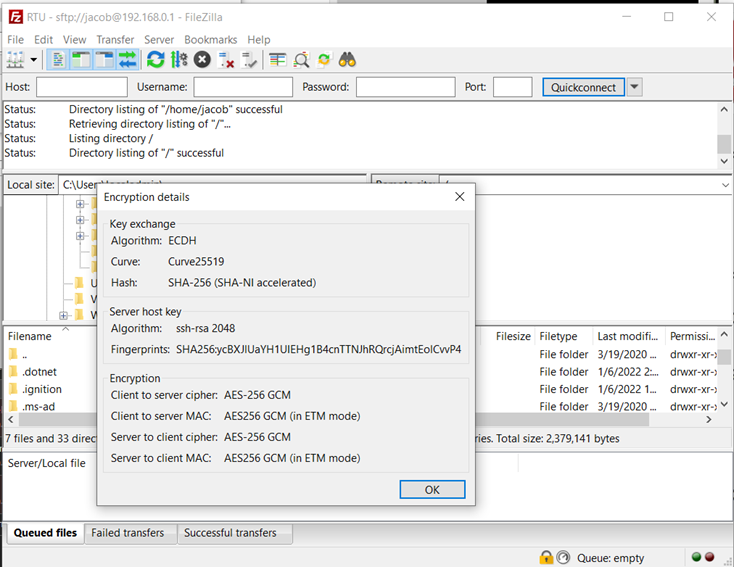Select the .dotnet folder
This screenshot has height=567, width=734.
tap(40, 372)
